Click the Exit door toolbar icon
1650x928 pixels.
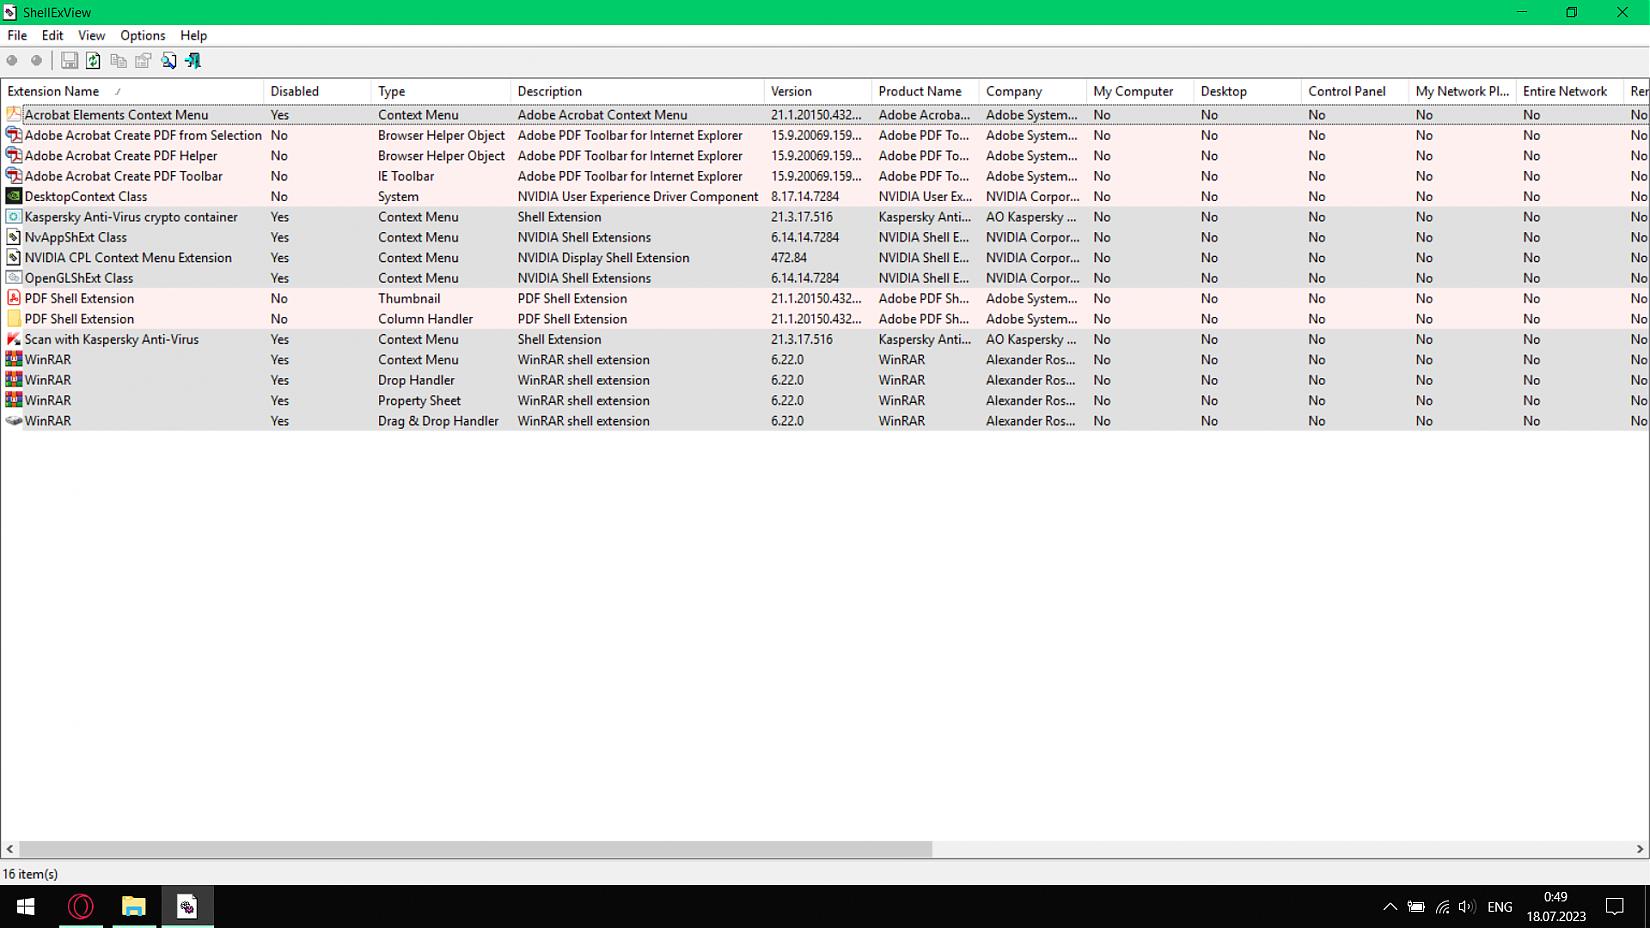pyautogui.click(x=193, y=61)
